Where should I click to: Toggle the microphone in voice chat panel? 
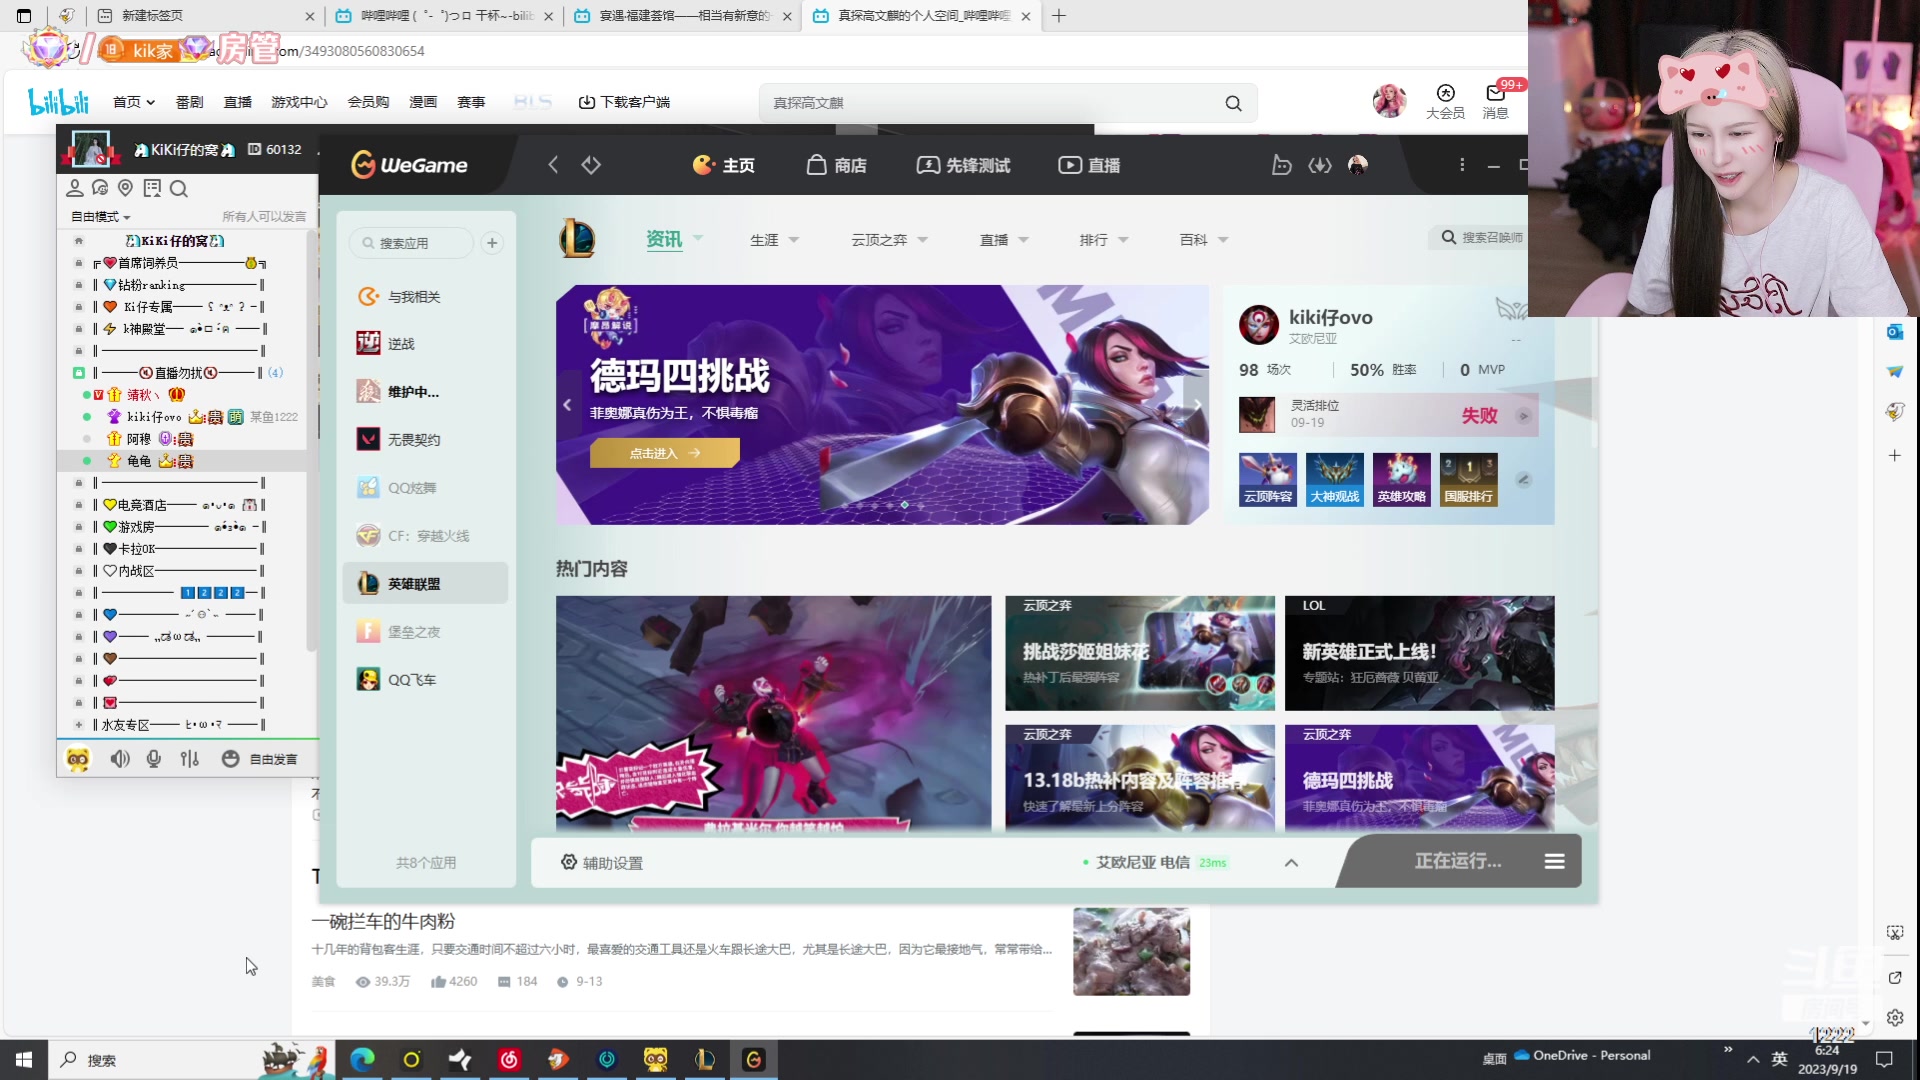click(x=154, y=759)
